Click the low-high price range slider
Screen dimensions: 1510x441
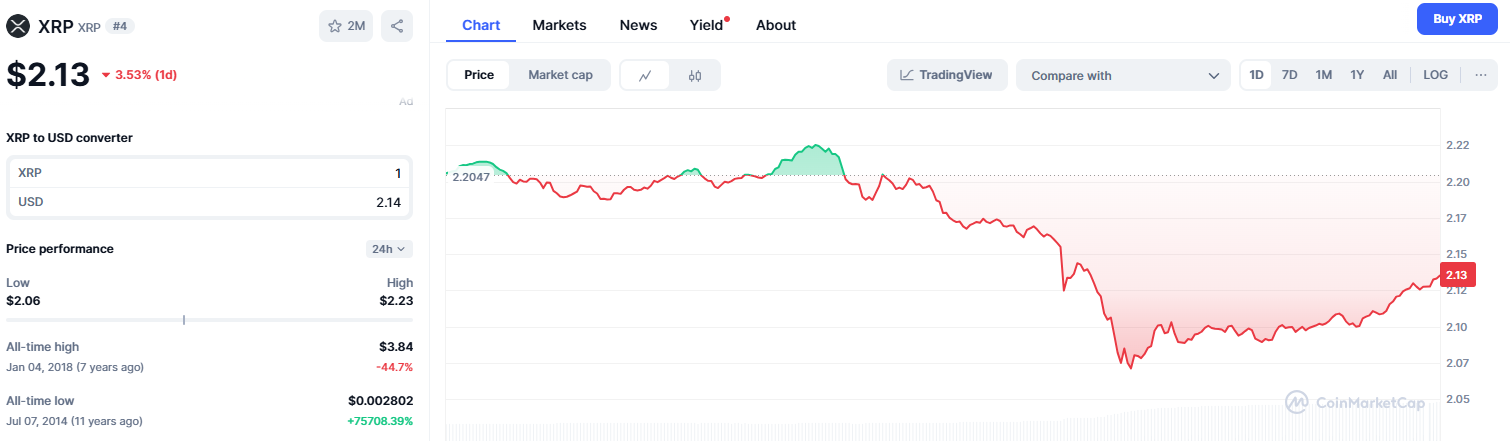tap(209, 320)
